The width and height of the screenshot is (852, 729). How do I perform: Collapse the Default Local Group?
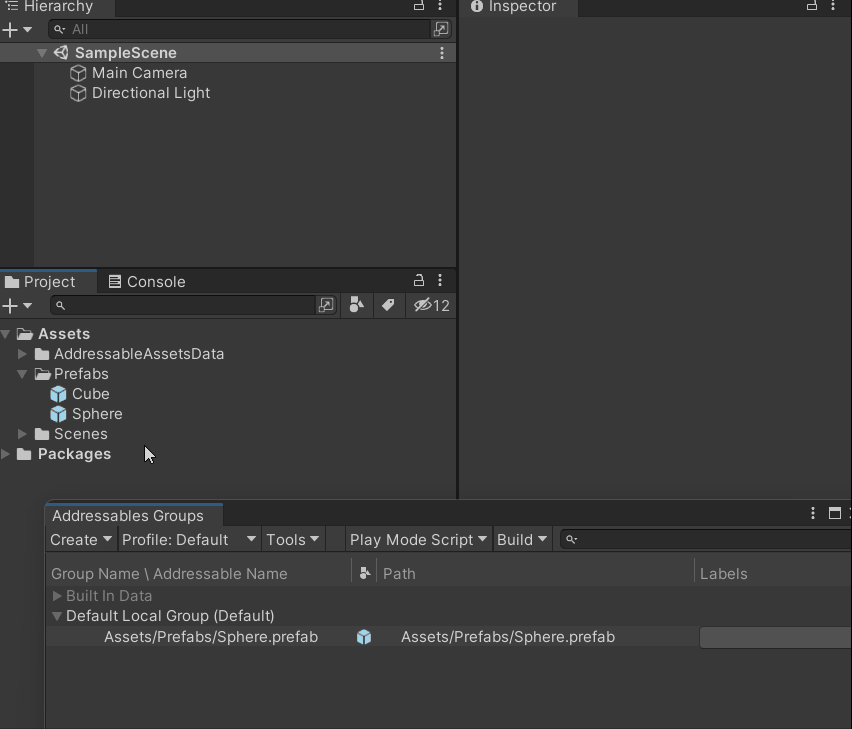click(57, 616)
